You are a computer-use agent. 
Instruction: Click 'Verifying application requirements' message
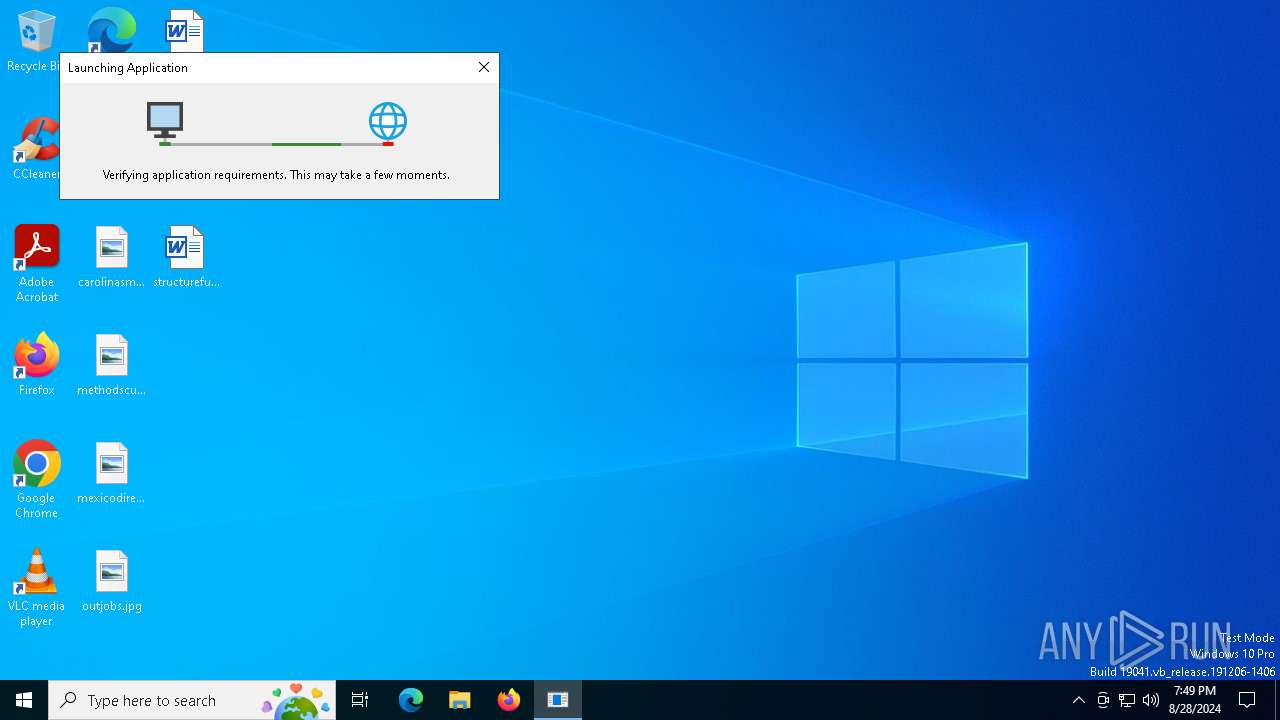(276, 175)
